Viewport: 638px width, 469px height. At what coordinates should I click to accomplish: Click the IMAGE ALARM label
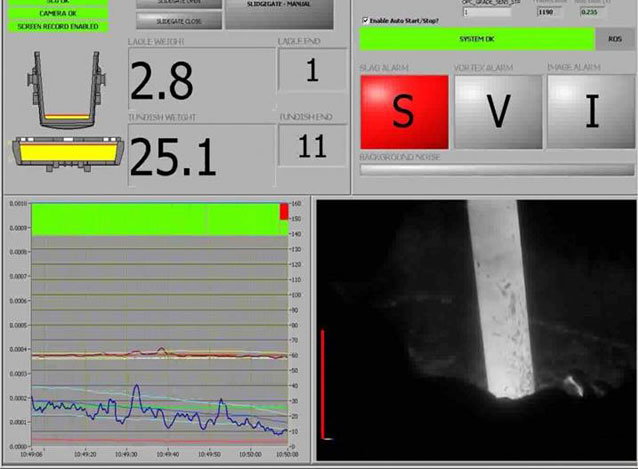point(574,68)
